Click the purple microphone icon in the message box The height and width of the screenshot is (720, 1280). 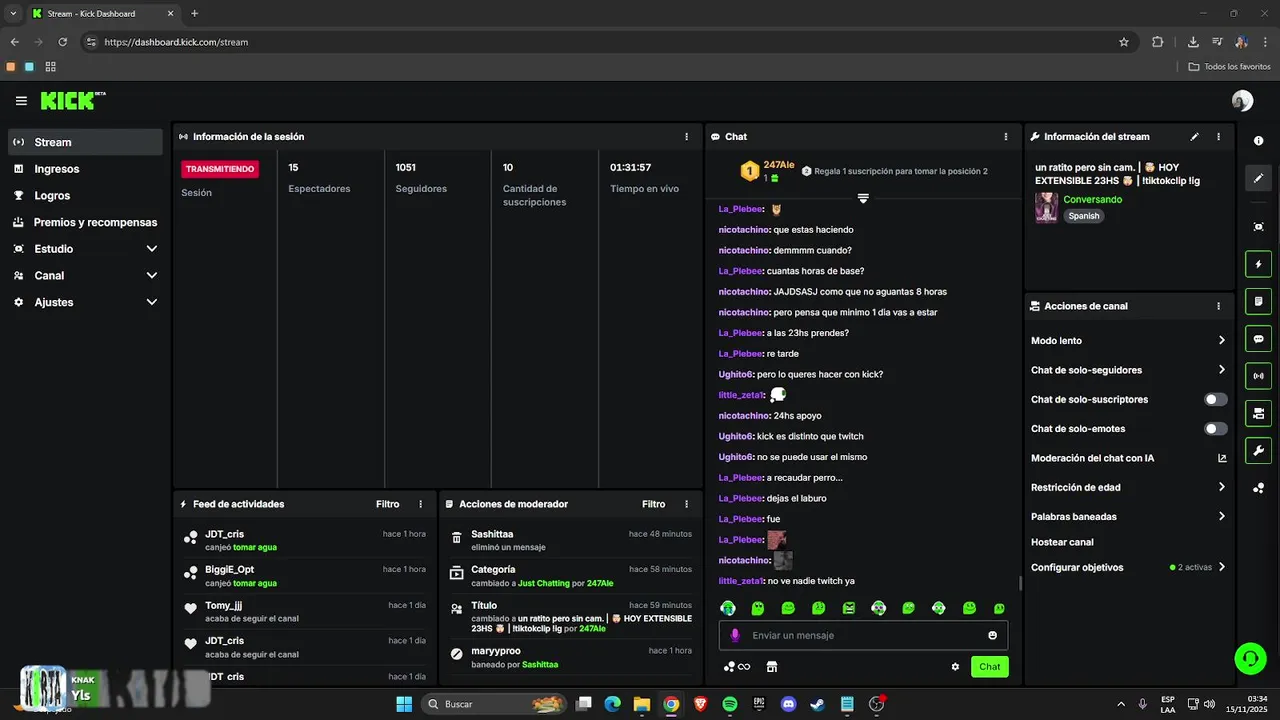pyautogui.click(x=735, y=636)
